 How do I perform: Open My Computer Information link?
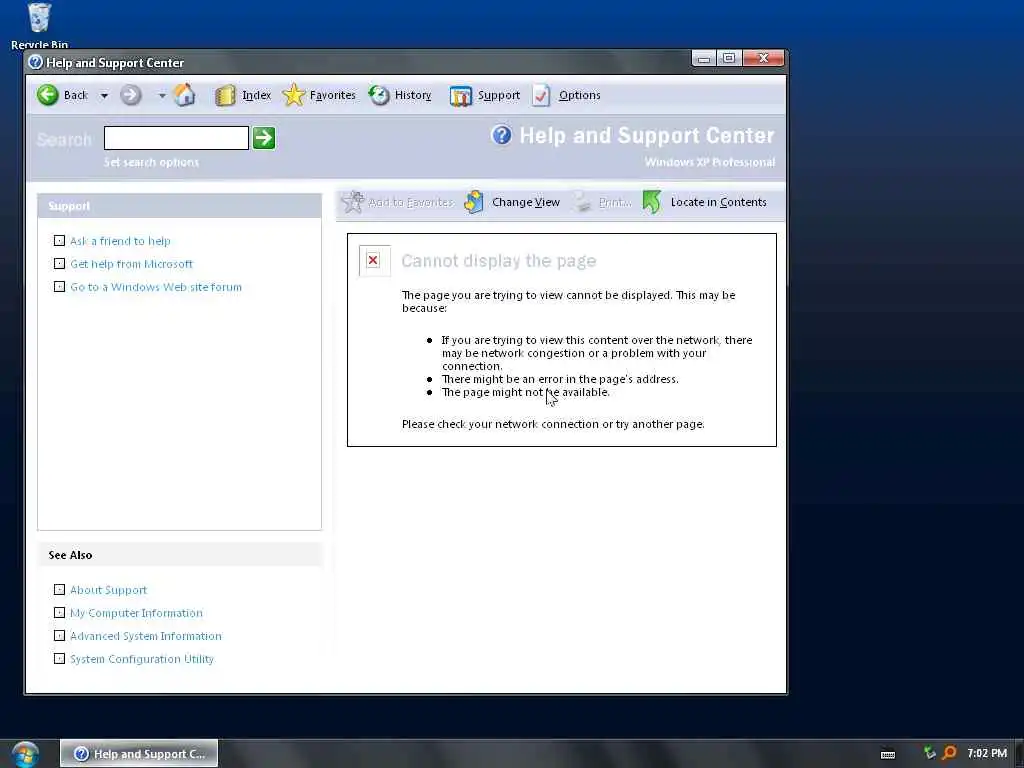click(136, 613)
